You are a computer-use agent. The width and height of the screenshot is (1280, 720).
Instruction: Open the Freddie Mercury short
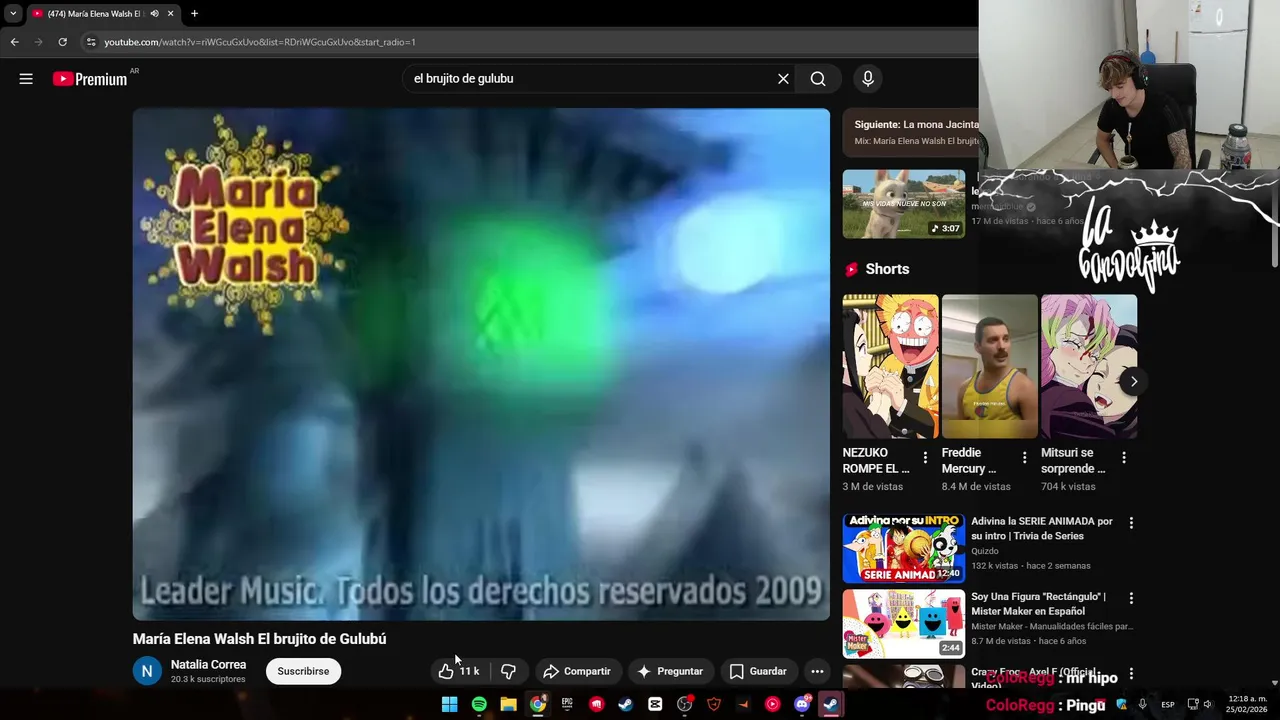pos(990,366)
